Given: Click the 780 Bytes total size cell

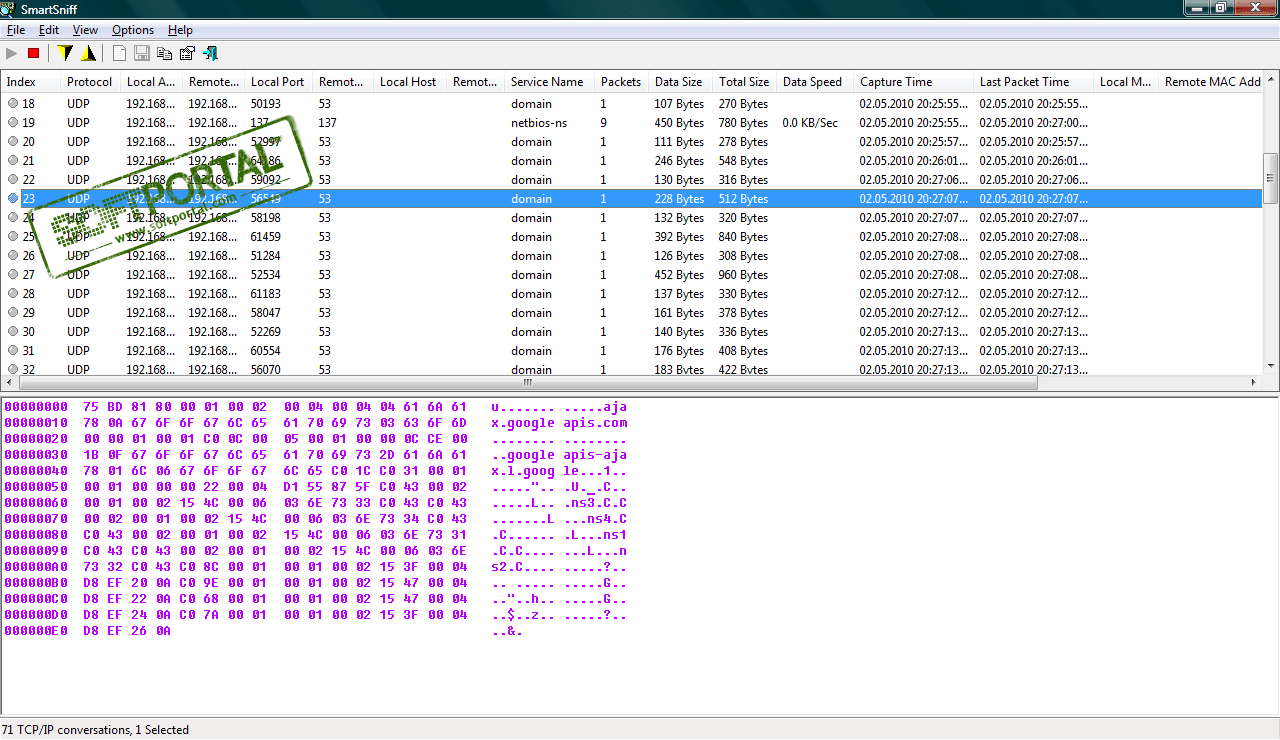Looking at the screenshot, I should (x=743, y=123).
